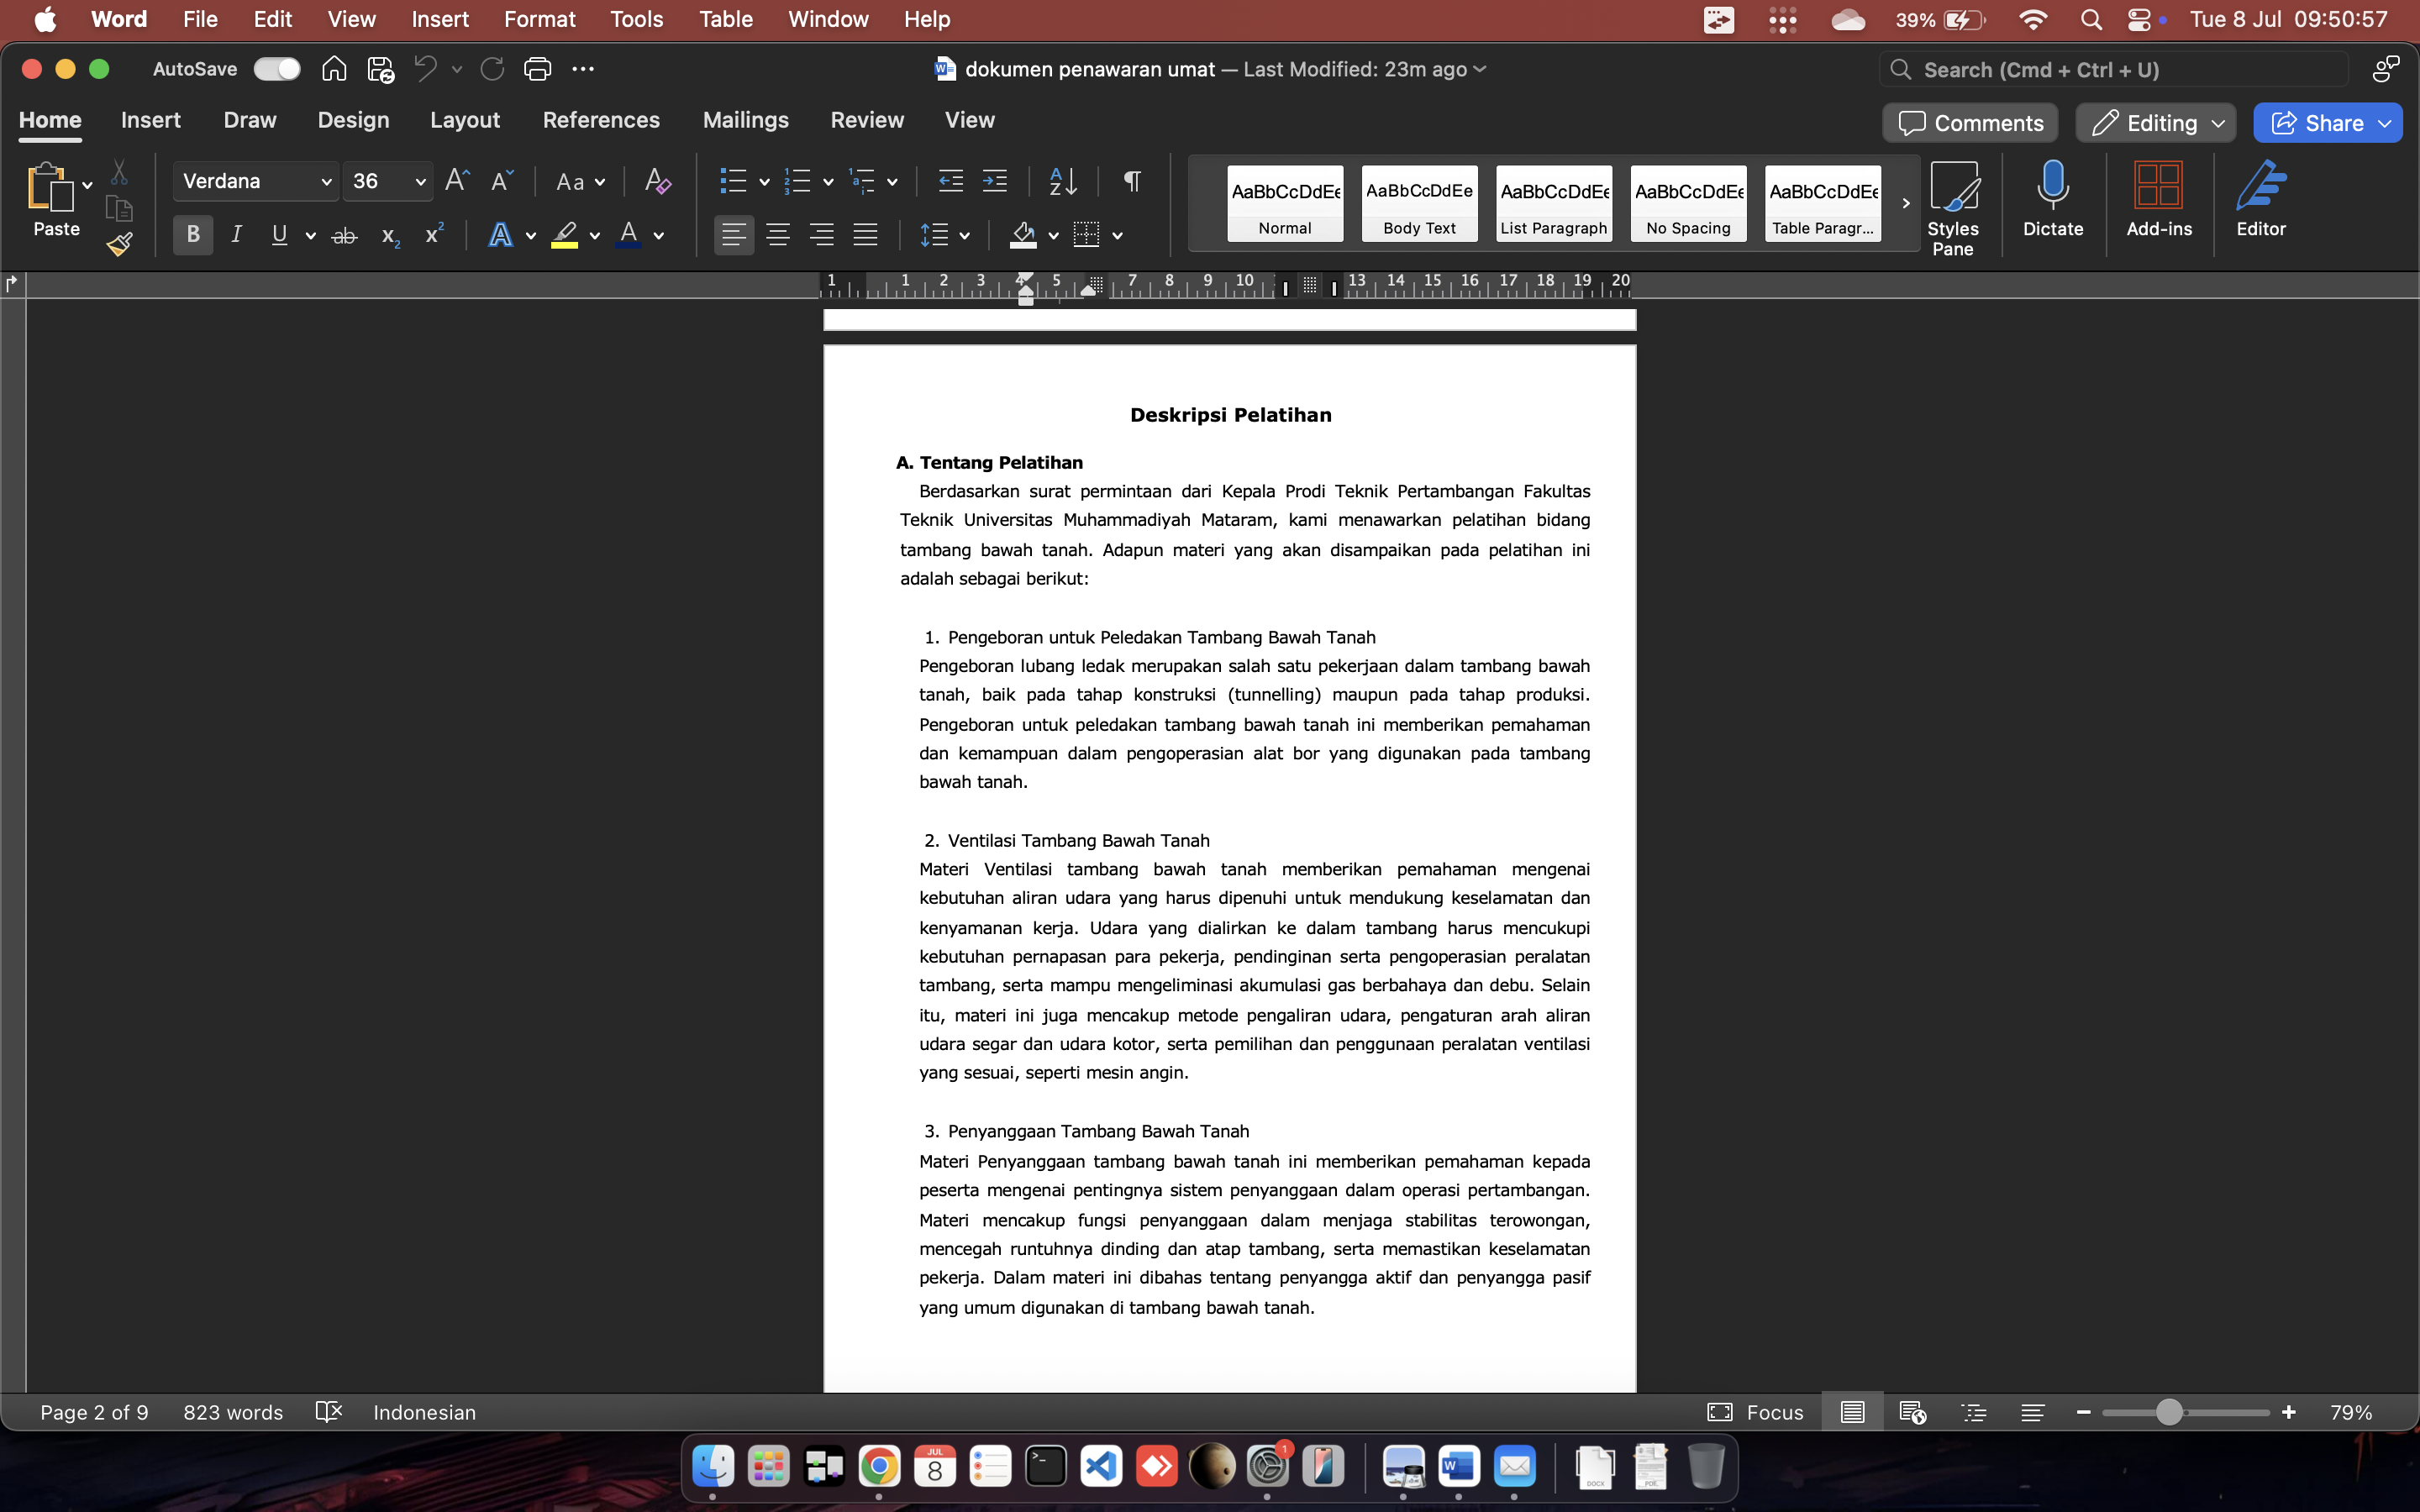Toggle Bold formatting button

coord(193,235)
